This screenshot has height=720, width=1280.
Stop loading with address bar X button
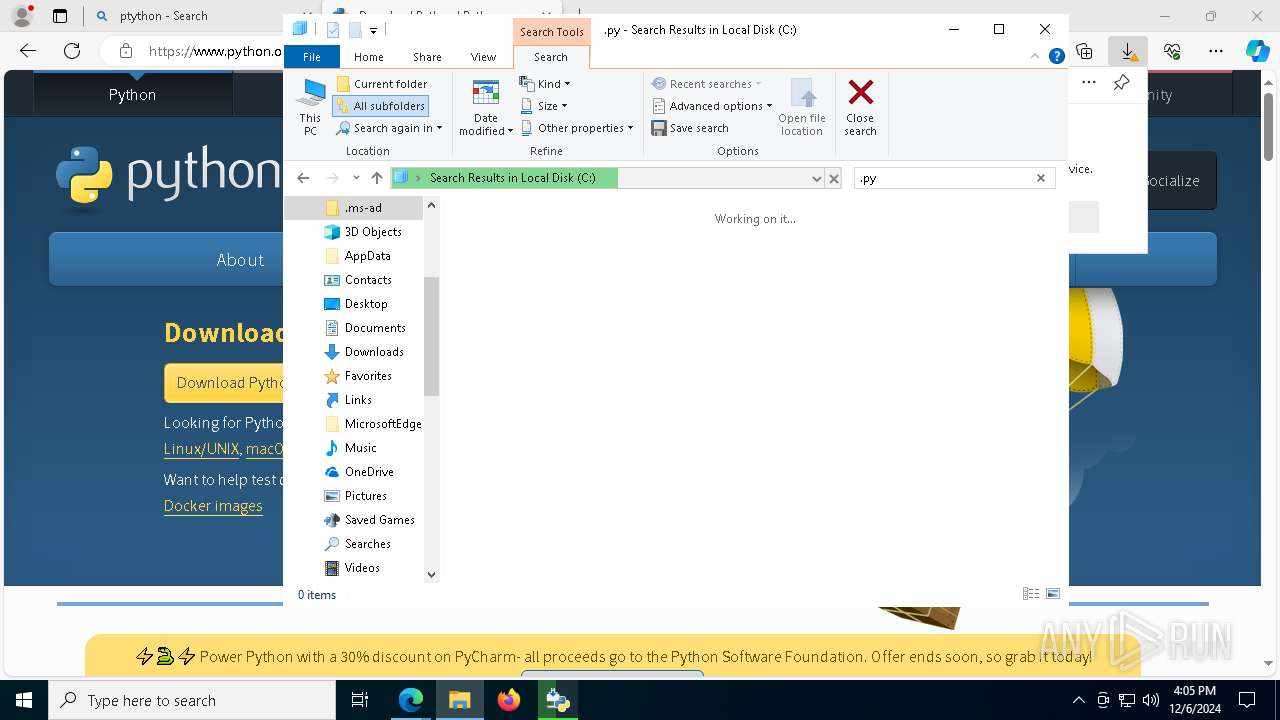pyautogui.click(x=834, y=178)
